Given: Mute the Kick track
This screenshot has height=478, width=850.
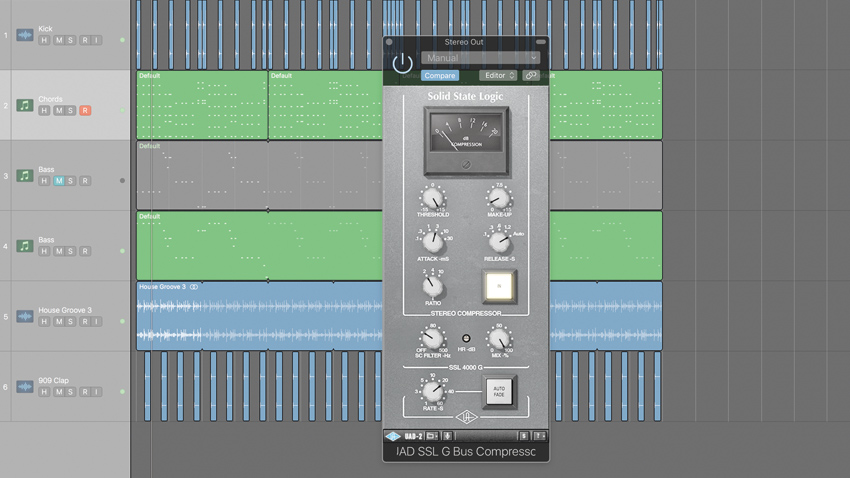Looking at the screenshot, I should (59, 40).
